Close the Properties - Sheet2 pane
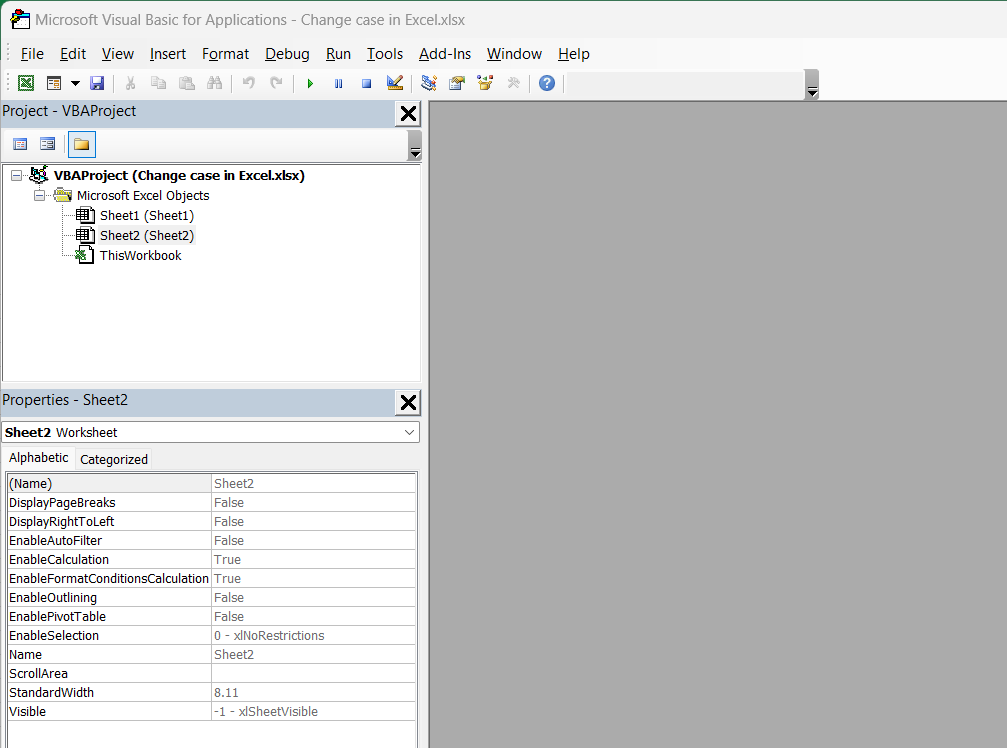 click(x=408, y=403)
